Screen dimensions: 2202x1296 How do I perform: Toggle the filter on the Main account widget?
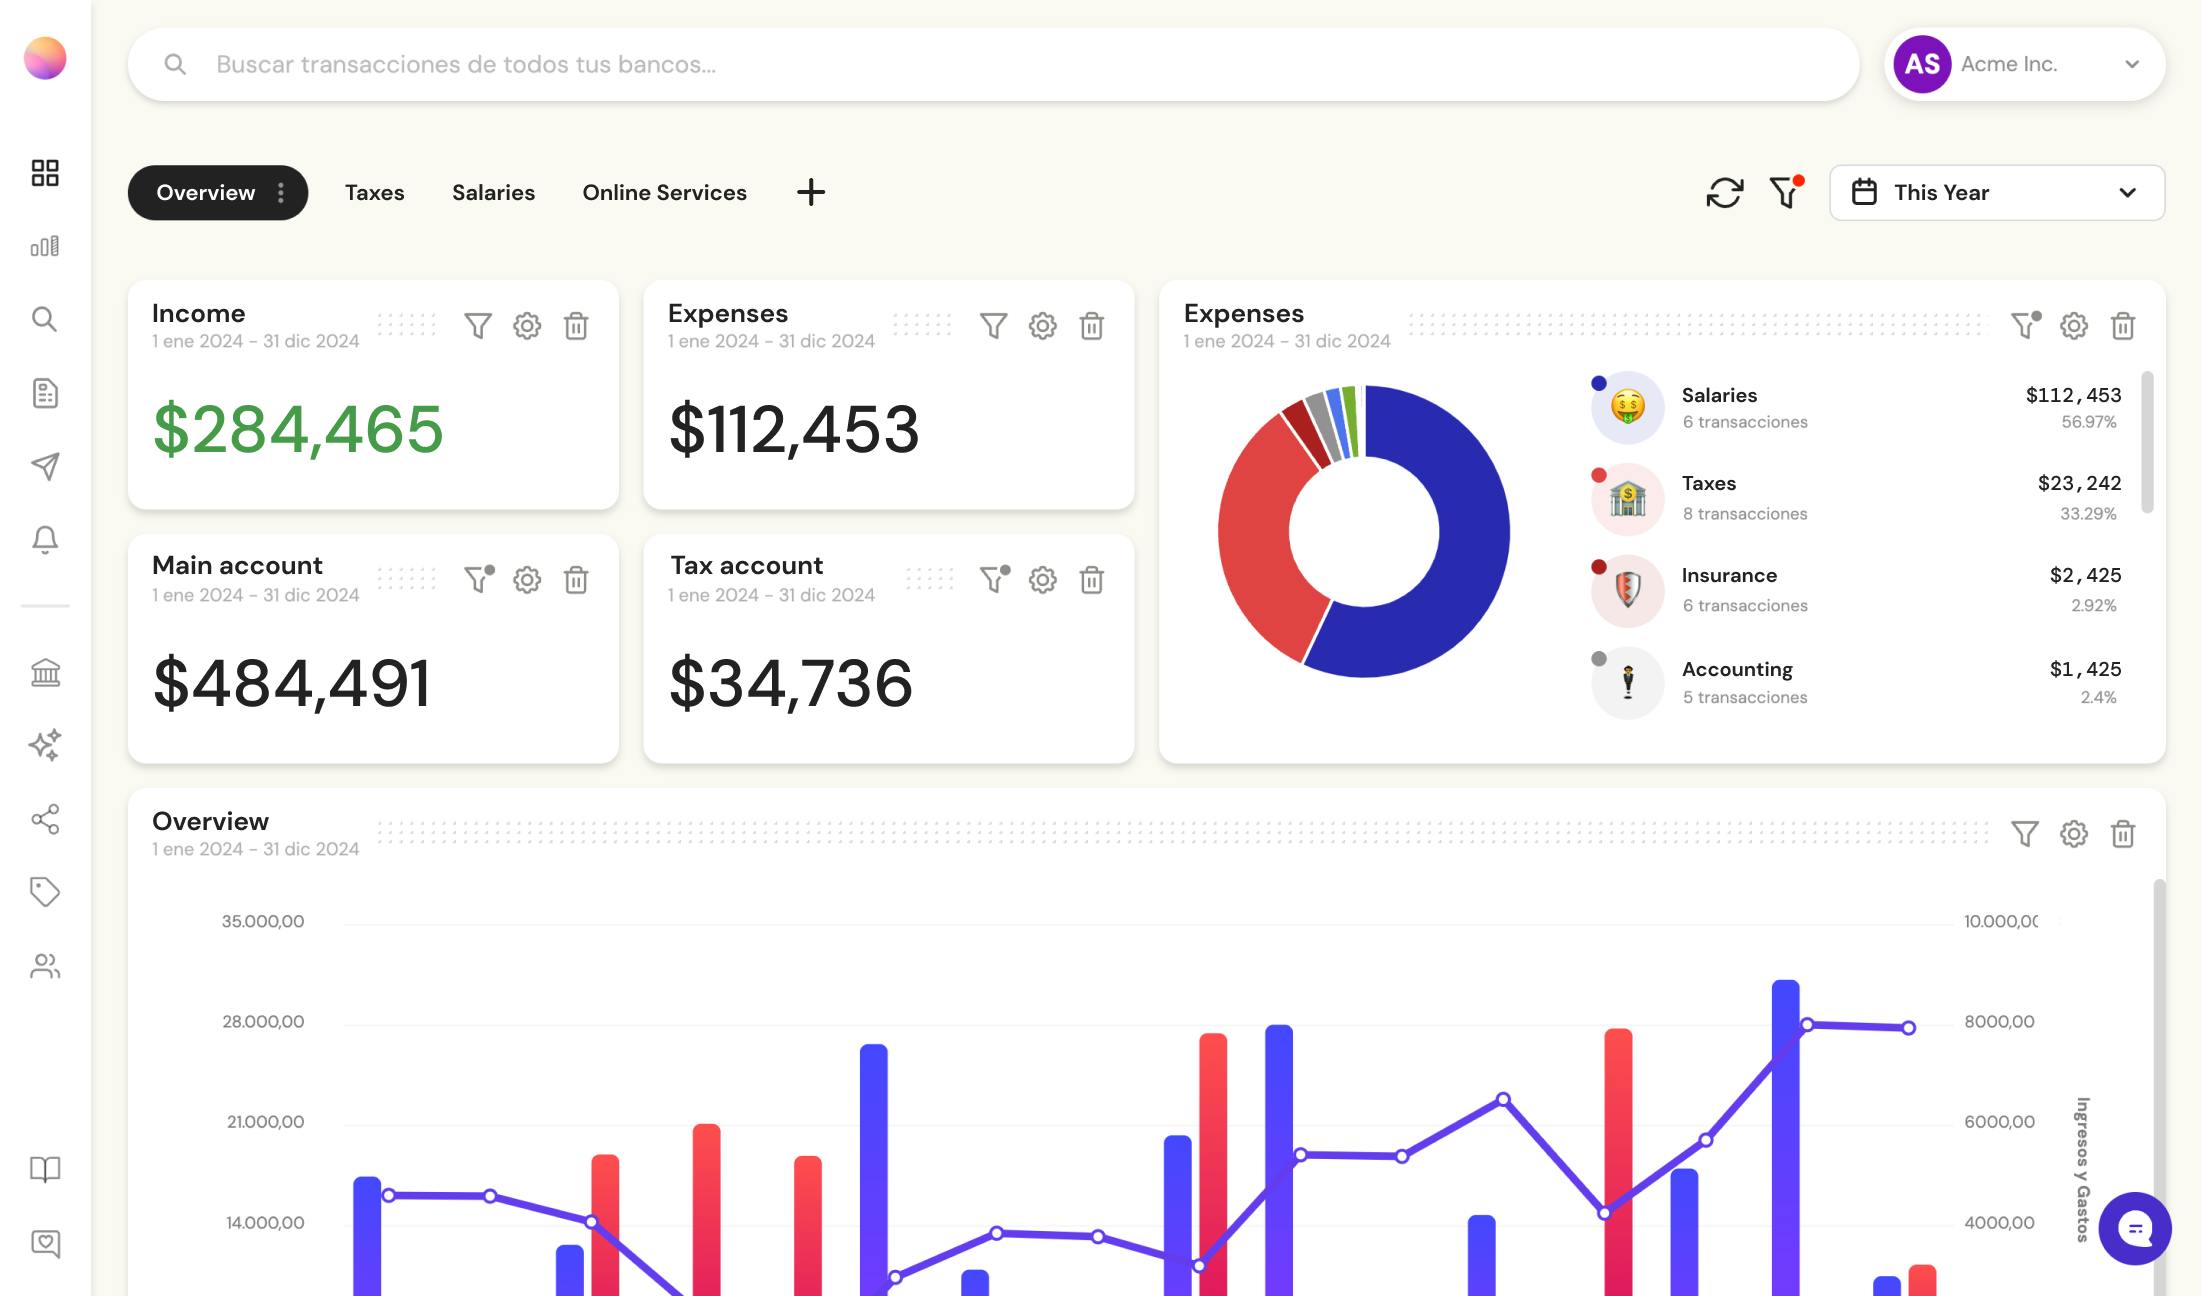tap(477, 580)
